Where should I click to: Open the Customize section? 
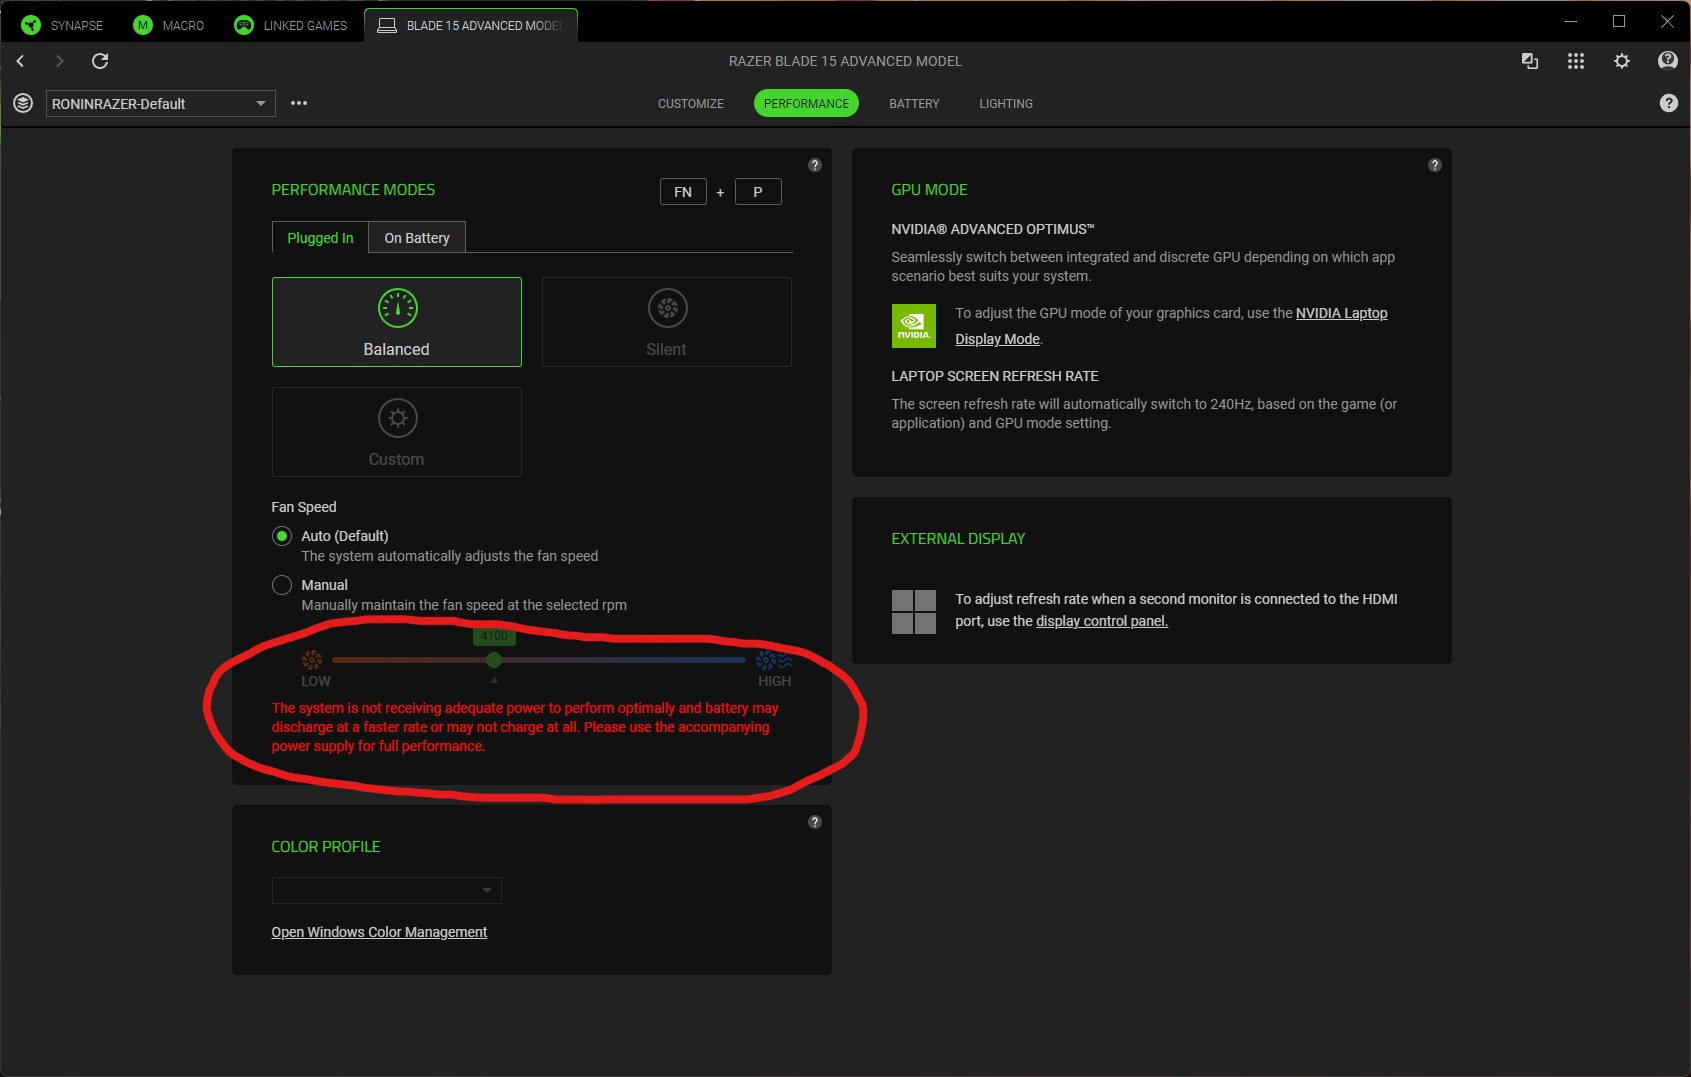click(691, 104)
